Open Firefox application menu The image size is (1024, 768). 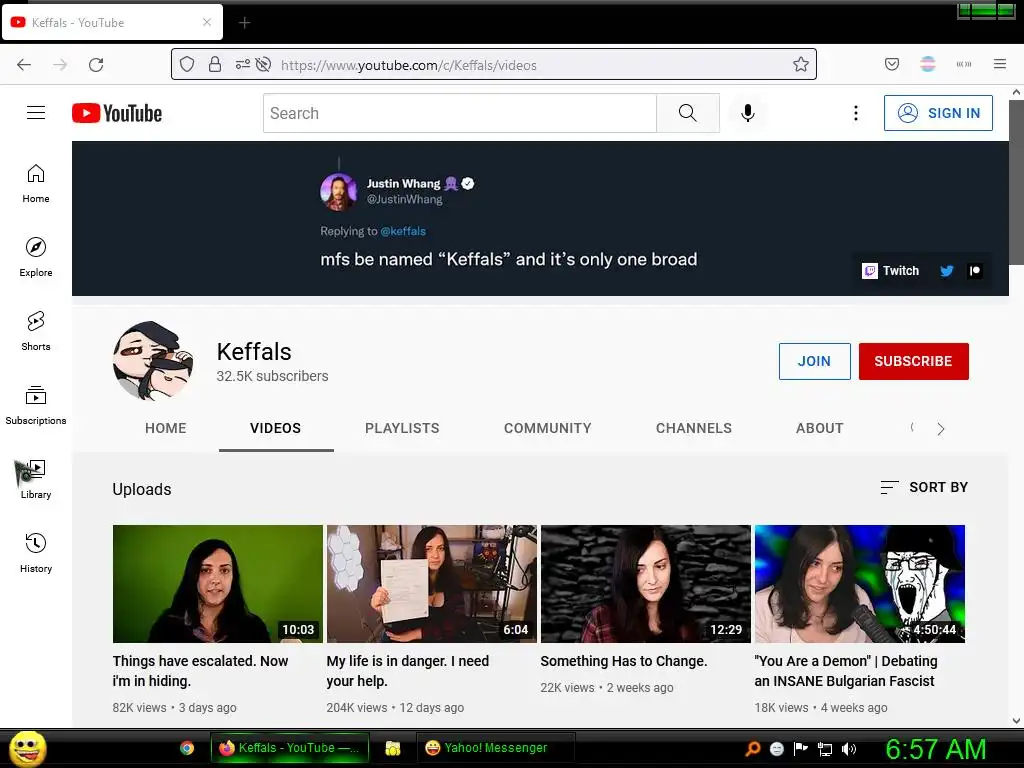pos(1000,64)
